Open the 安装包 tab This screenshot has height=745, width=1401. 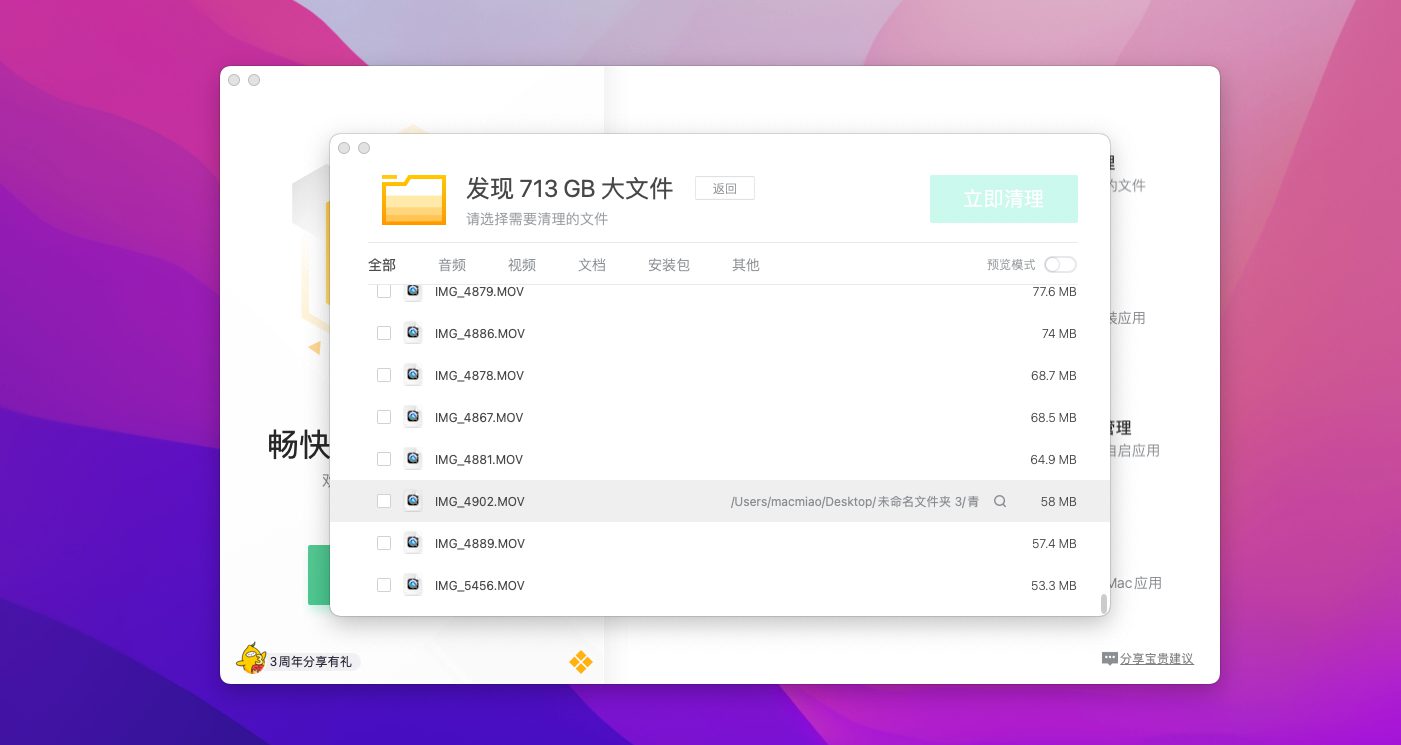click(669, 265)
